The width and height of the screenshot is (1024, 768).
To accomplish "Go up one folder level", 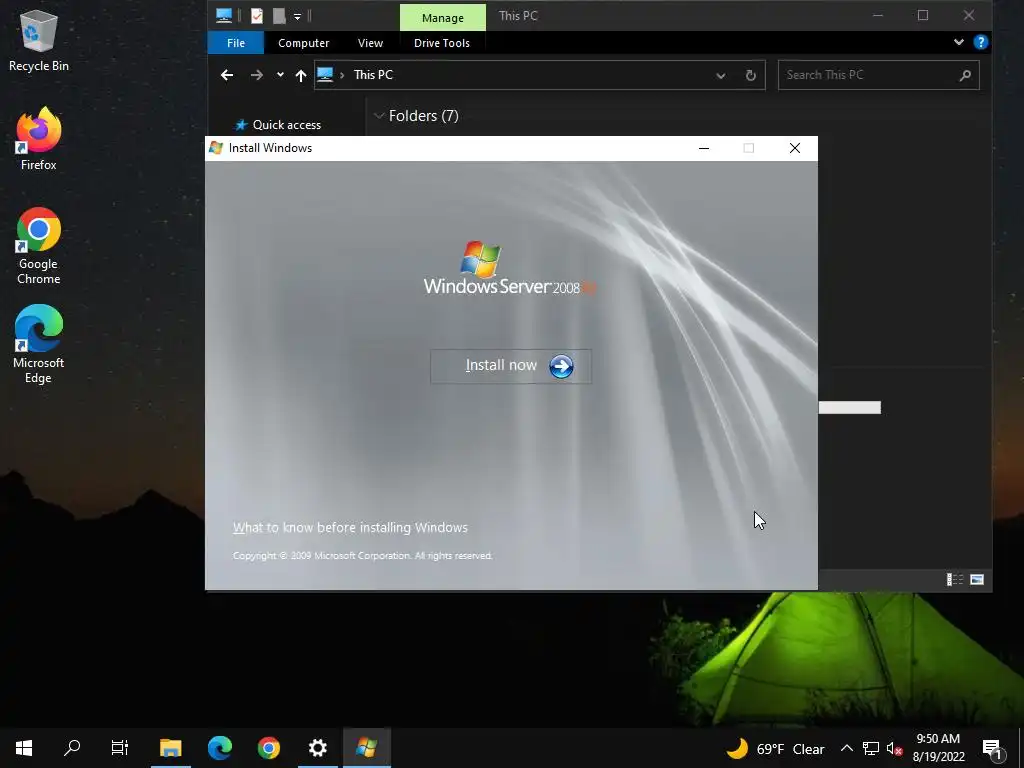I will pyautogui.click(x=300, y=75).
